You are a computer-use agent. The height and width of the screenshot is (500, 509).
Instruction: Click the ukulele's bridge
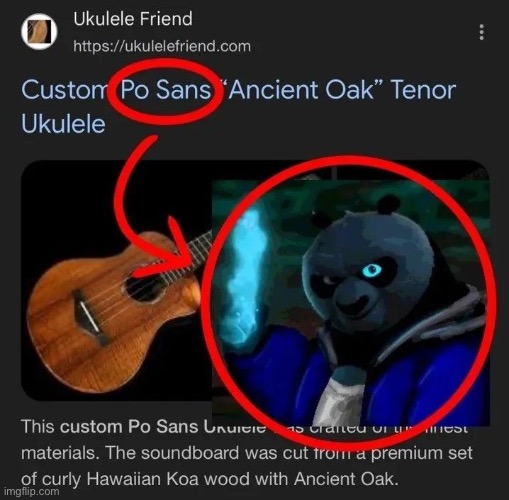tap(89, 317)
